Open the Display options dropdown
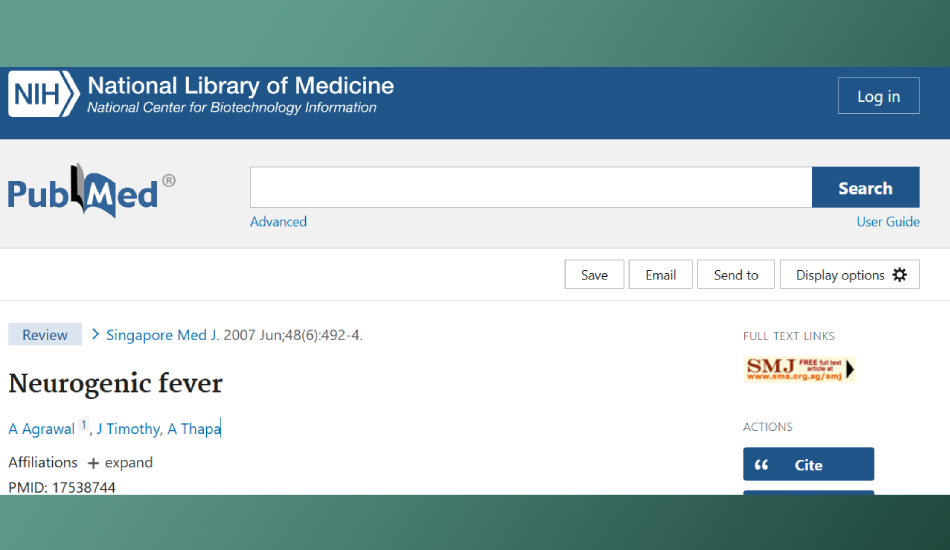 click(x=850, y=275)
